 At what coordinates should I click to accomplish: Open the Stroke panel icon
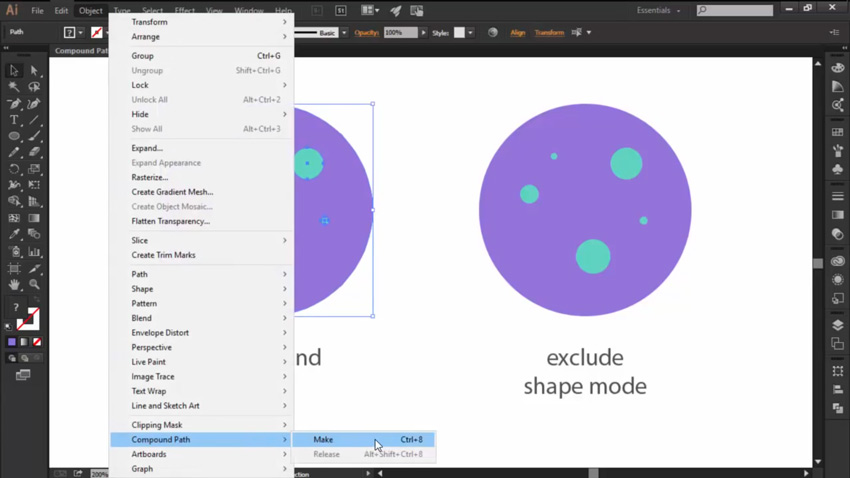tap(838, 196)
